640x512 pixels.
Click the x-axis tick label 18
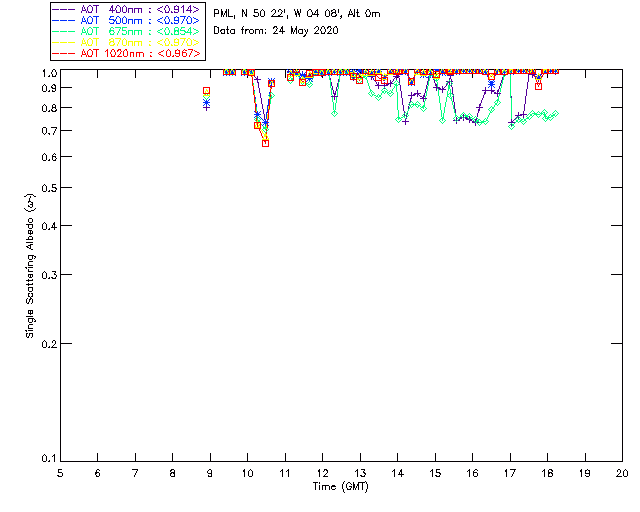click(x=547, y=473)
